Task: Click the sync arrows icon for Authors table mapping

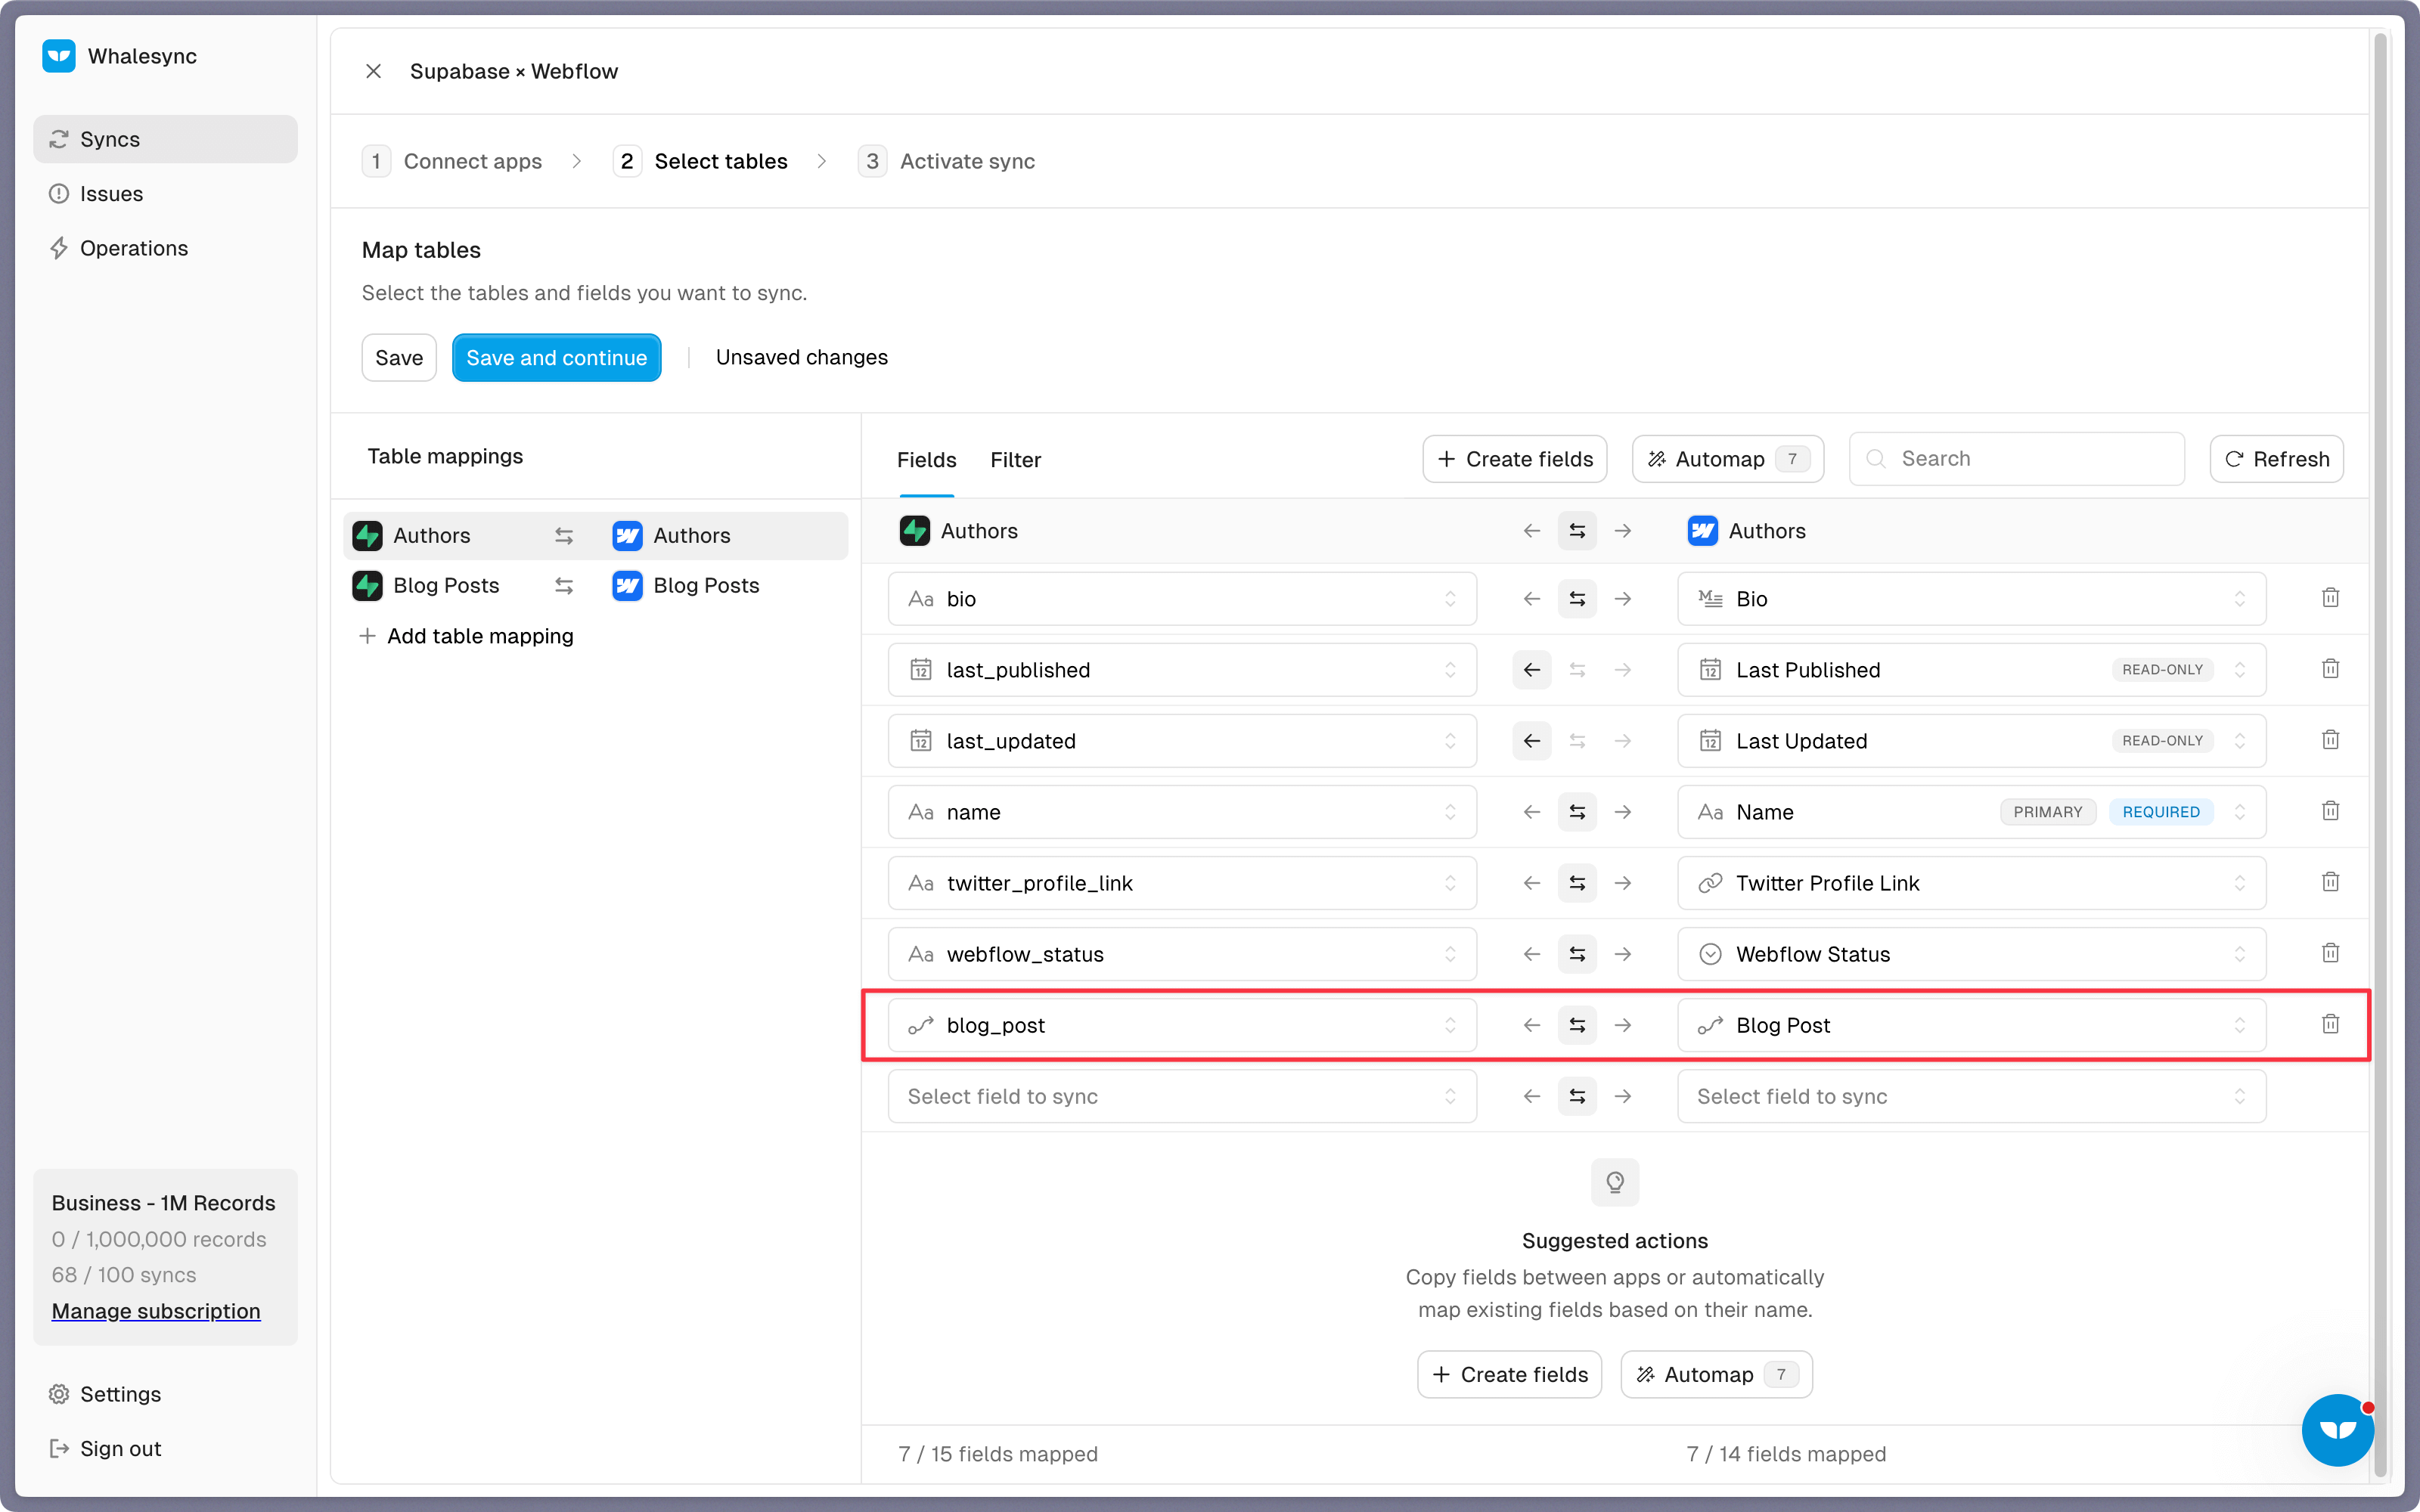Action: [564, 536]
